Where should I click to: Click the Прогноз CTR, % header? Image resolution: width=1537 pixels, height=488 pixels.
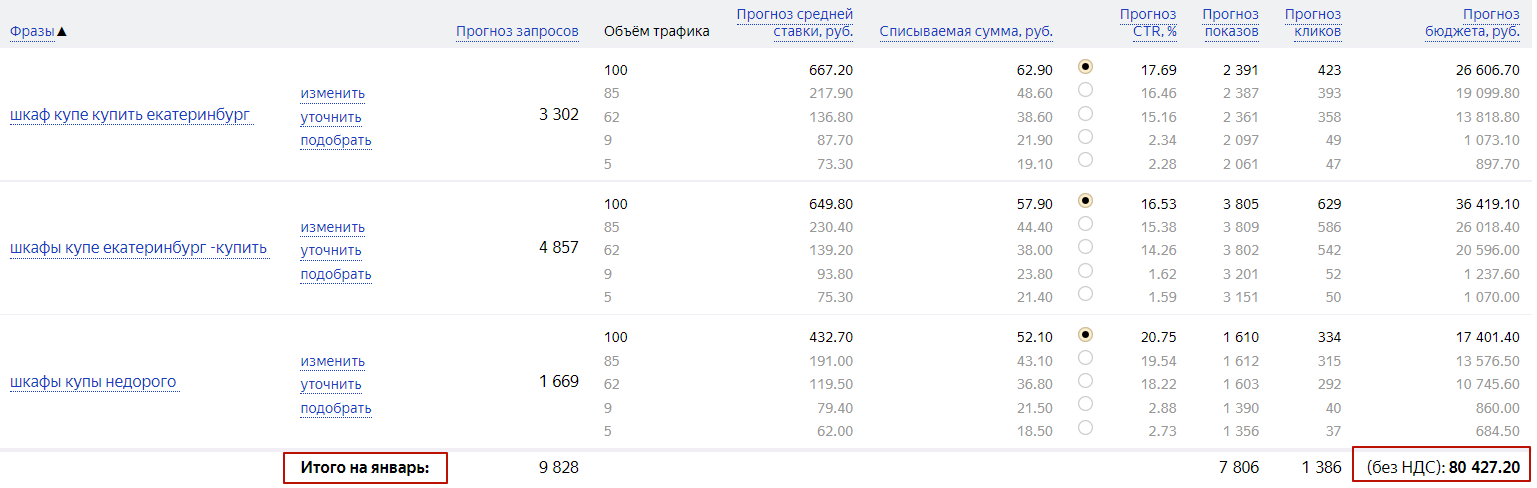click(x=1148, y=23)
